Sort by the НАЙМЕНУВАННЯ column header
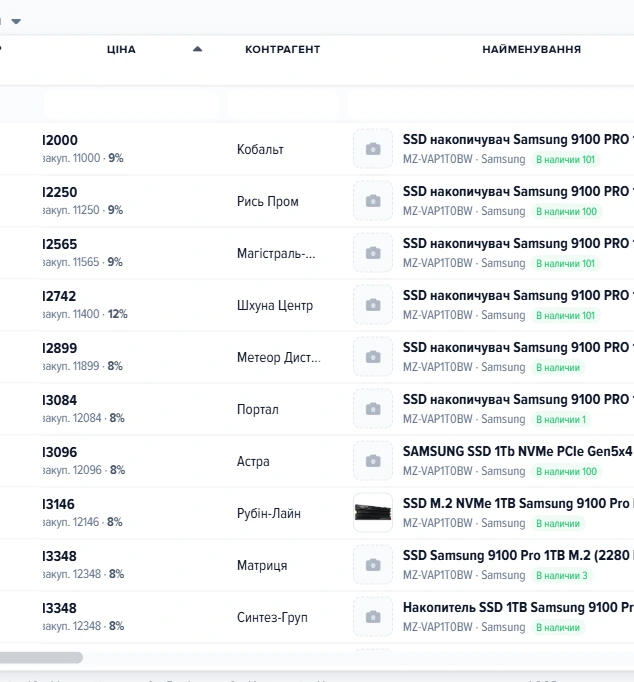634x682 pixels. pos(531,49)
